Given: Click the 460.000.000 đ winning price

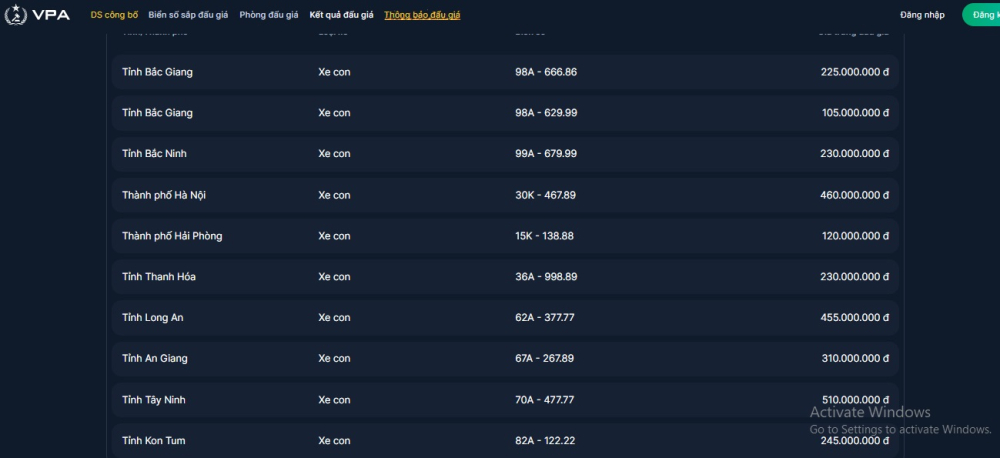Looking at the screenshot, I should tap(855, 195).
